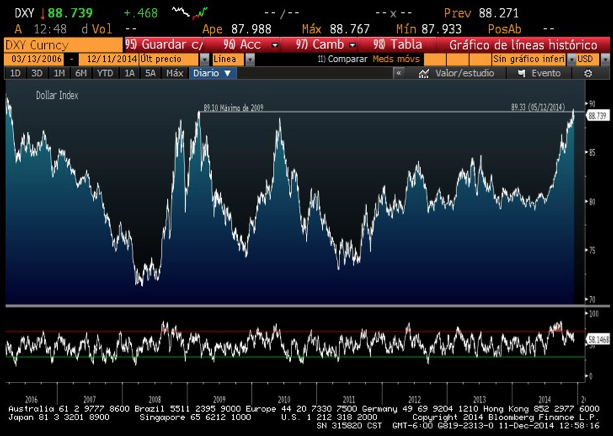Image resolution: width=613 pixels, height=436 pixels.
Task: Open the Sin gráfico inferior dropdown arrow
Action: click(571, 59)
